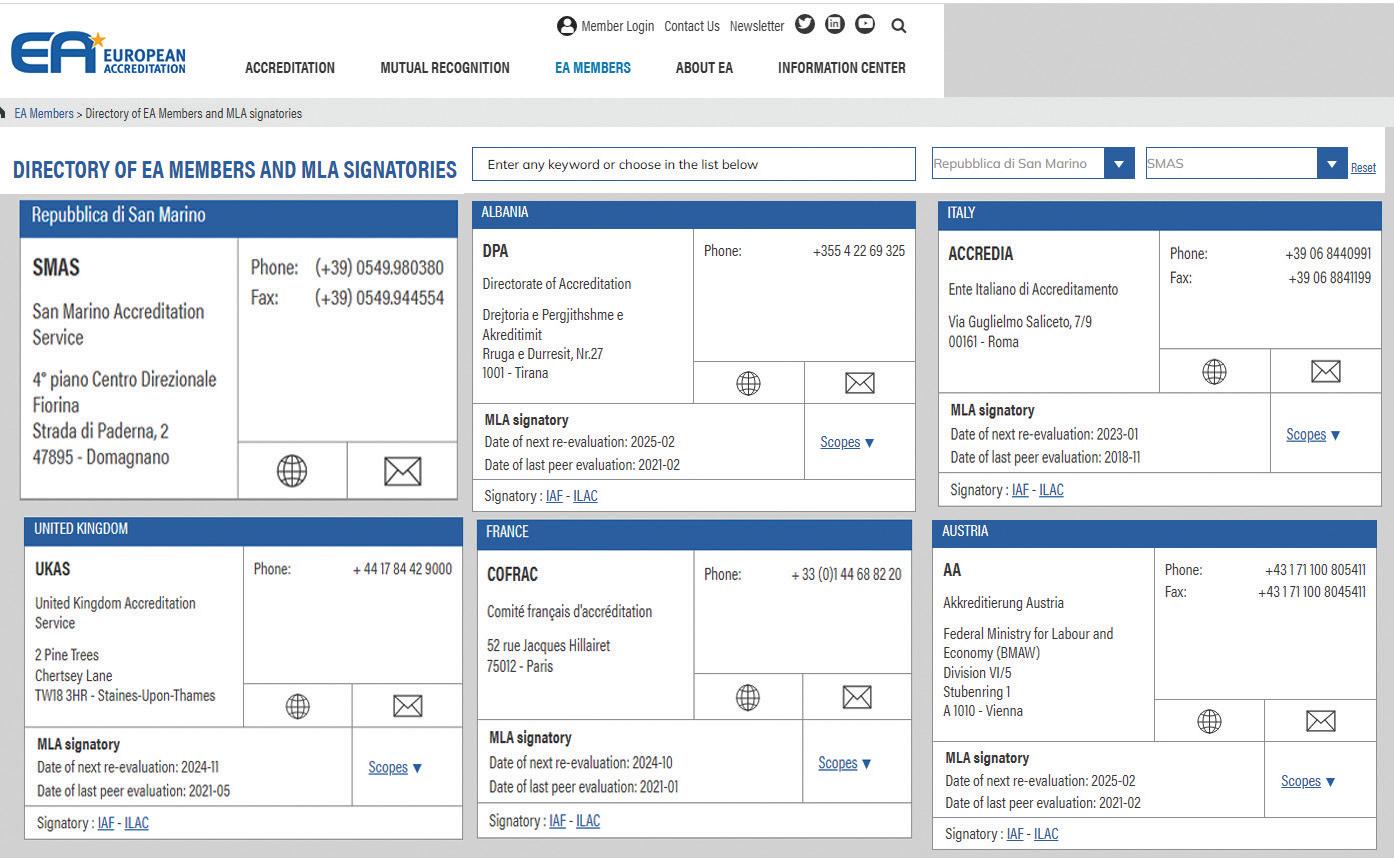Click UKAS email envelope icon
Viewport: 1394px width, 858px height.
[x=408, y=706]
